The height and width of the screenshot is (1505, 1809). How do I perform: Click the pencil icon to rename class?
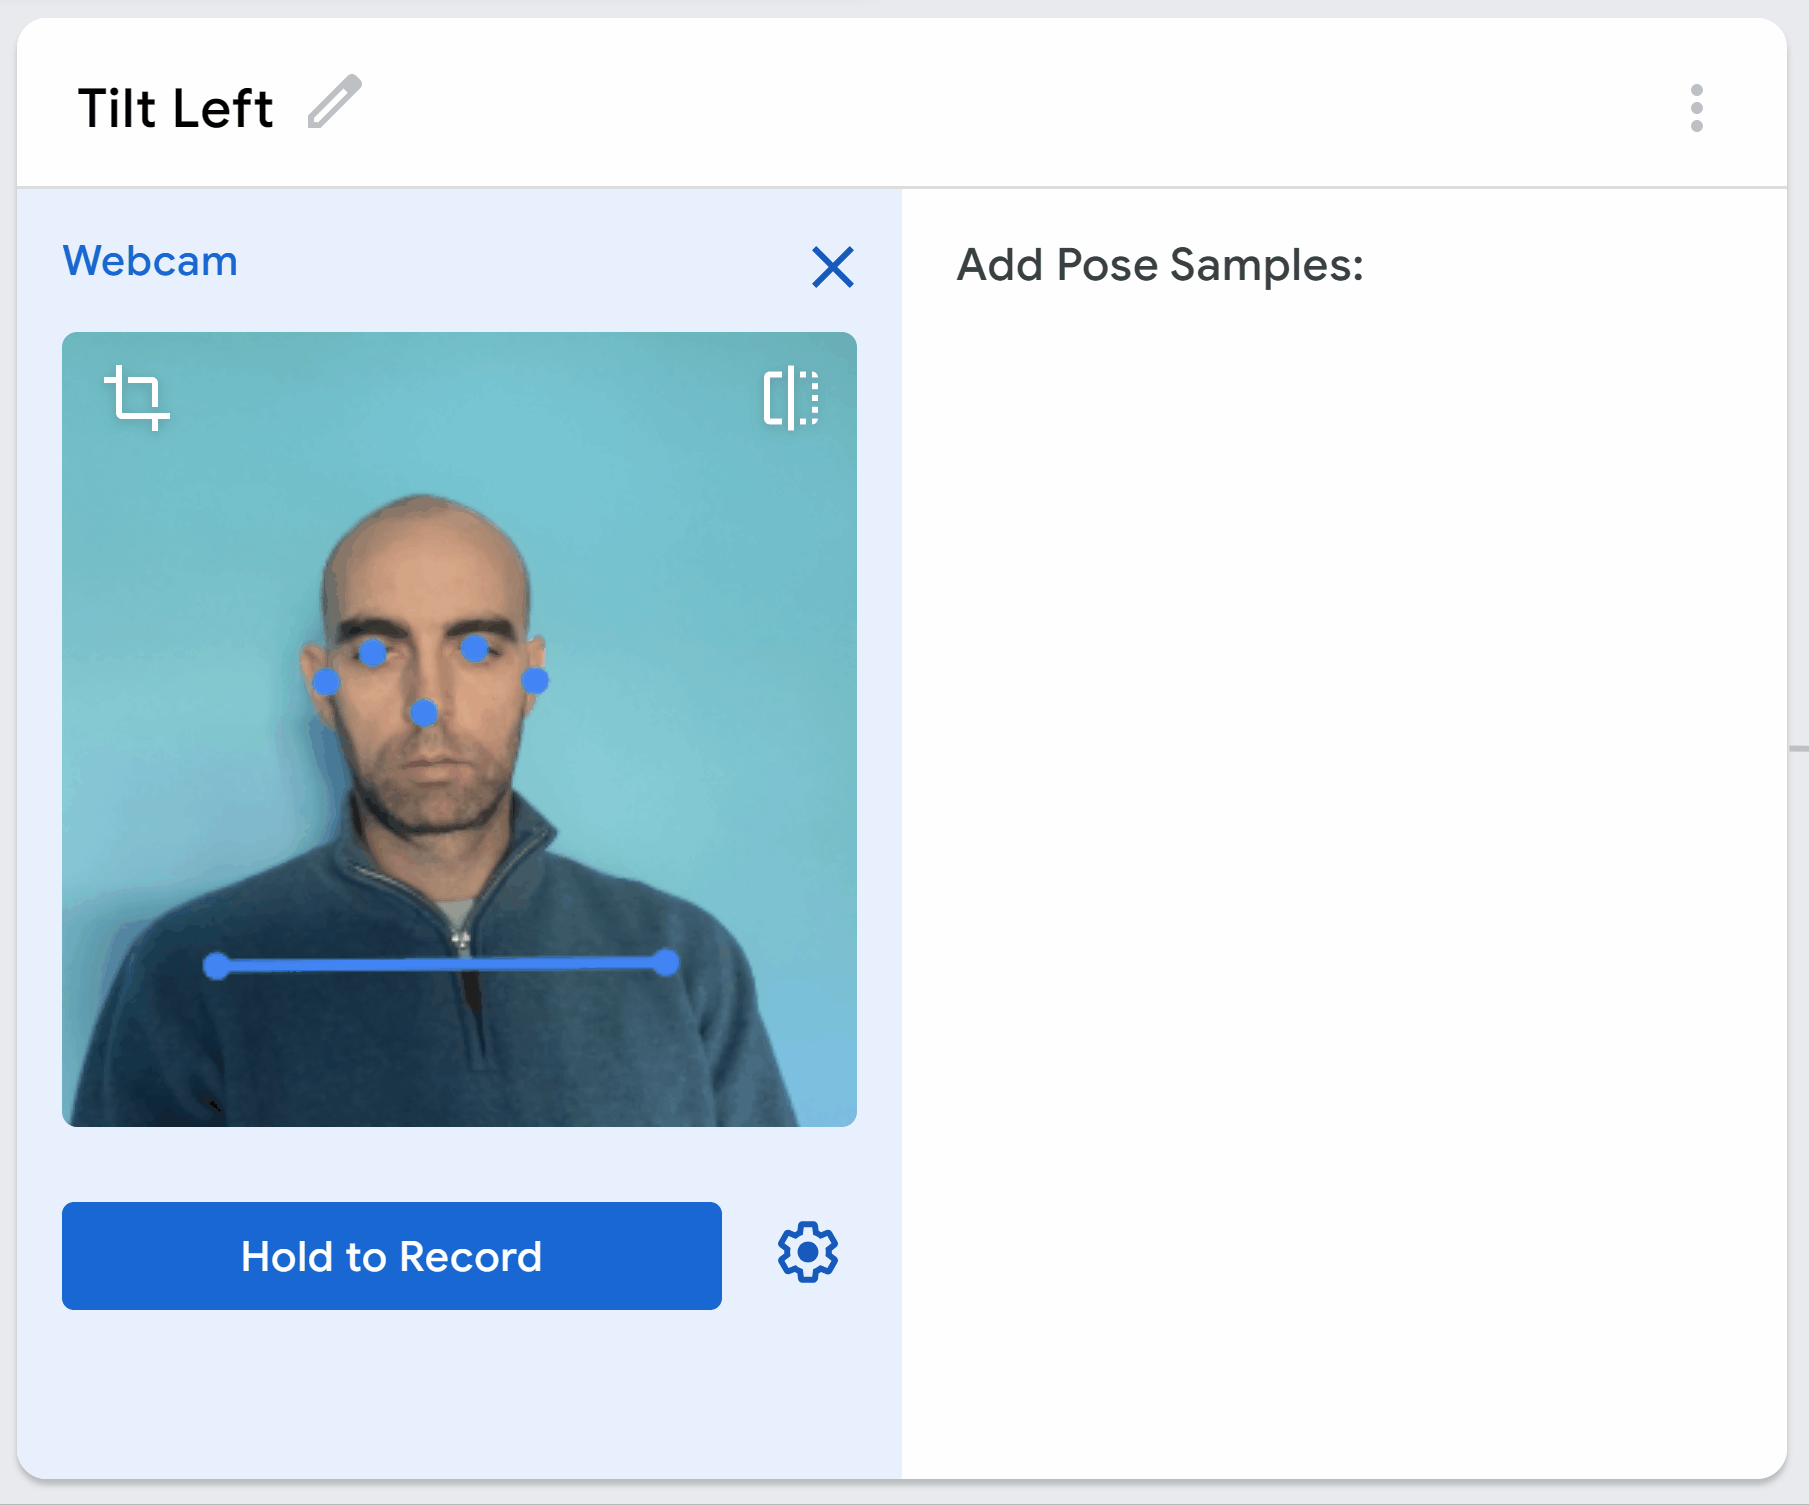334,103
